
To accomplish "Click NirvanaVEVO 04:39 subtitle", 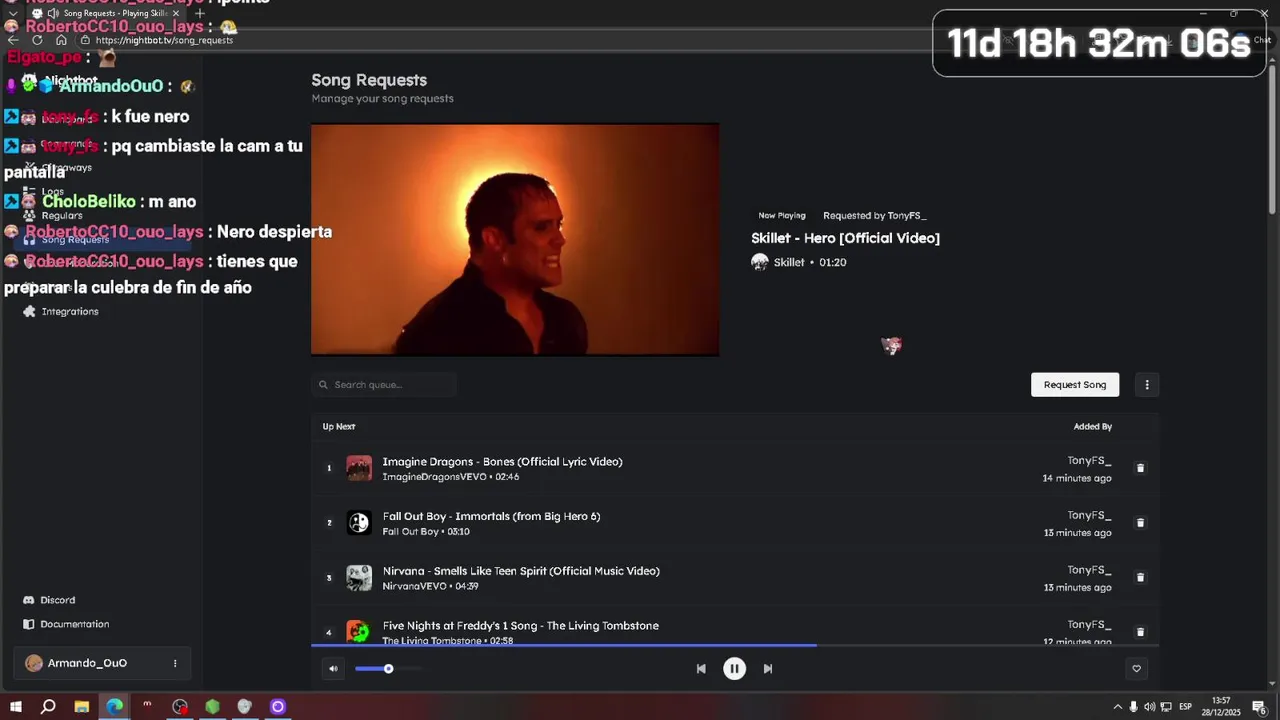I will 431,586.
